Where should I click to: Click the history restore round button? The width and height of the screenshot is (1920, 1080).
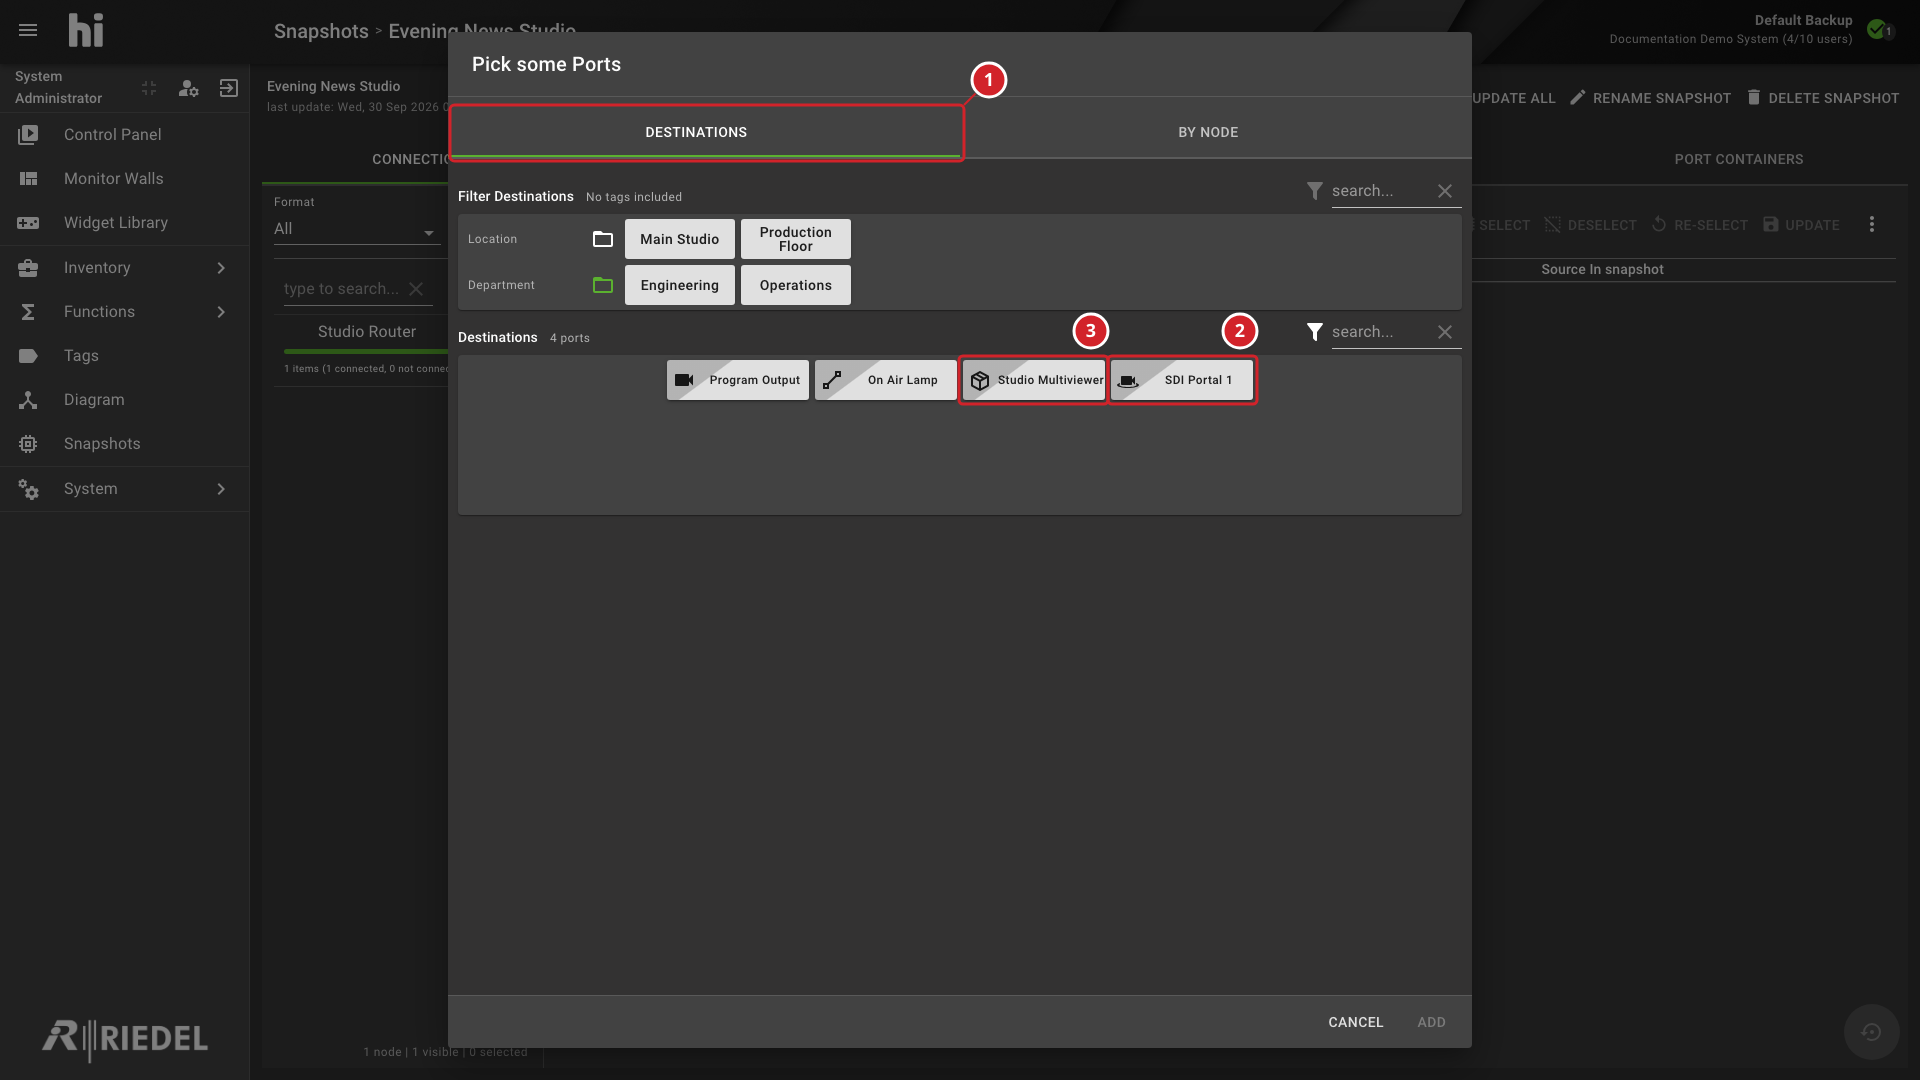coord(1871,1032)
